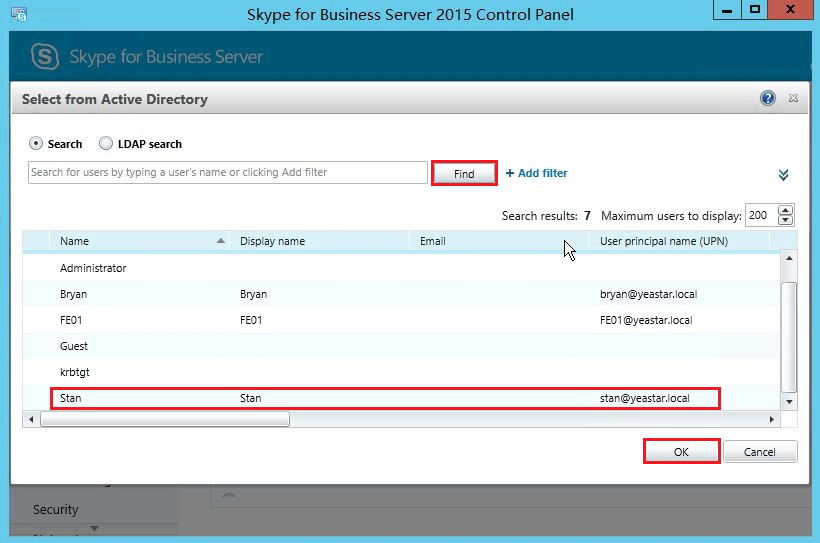Click the horizontal scrollbar right arrow
The height and width of the screenshot is (543, 820).
tap(772, 419)
